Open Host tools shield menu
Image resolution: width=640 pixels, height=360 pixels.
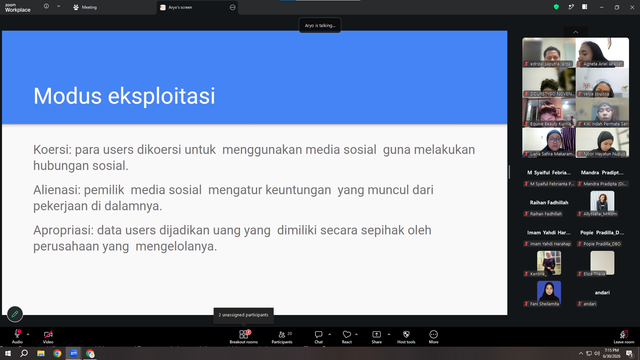tap(406, 336)
